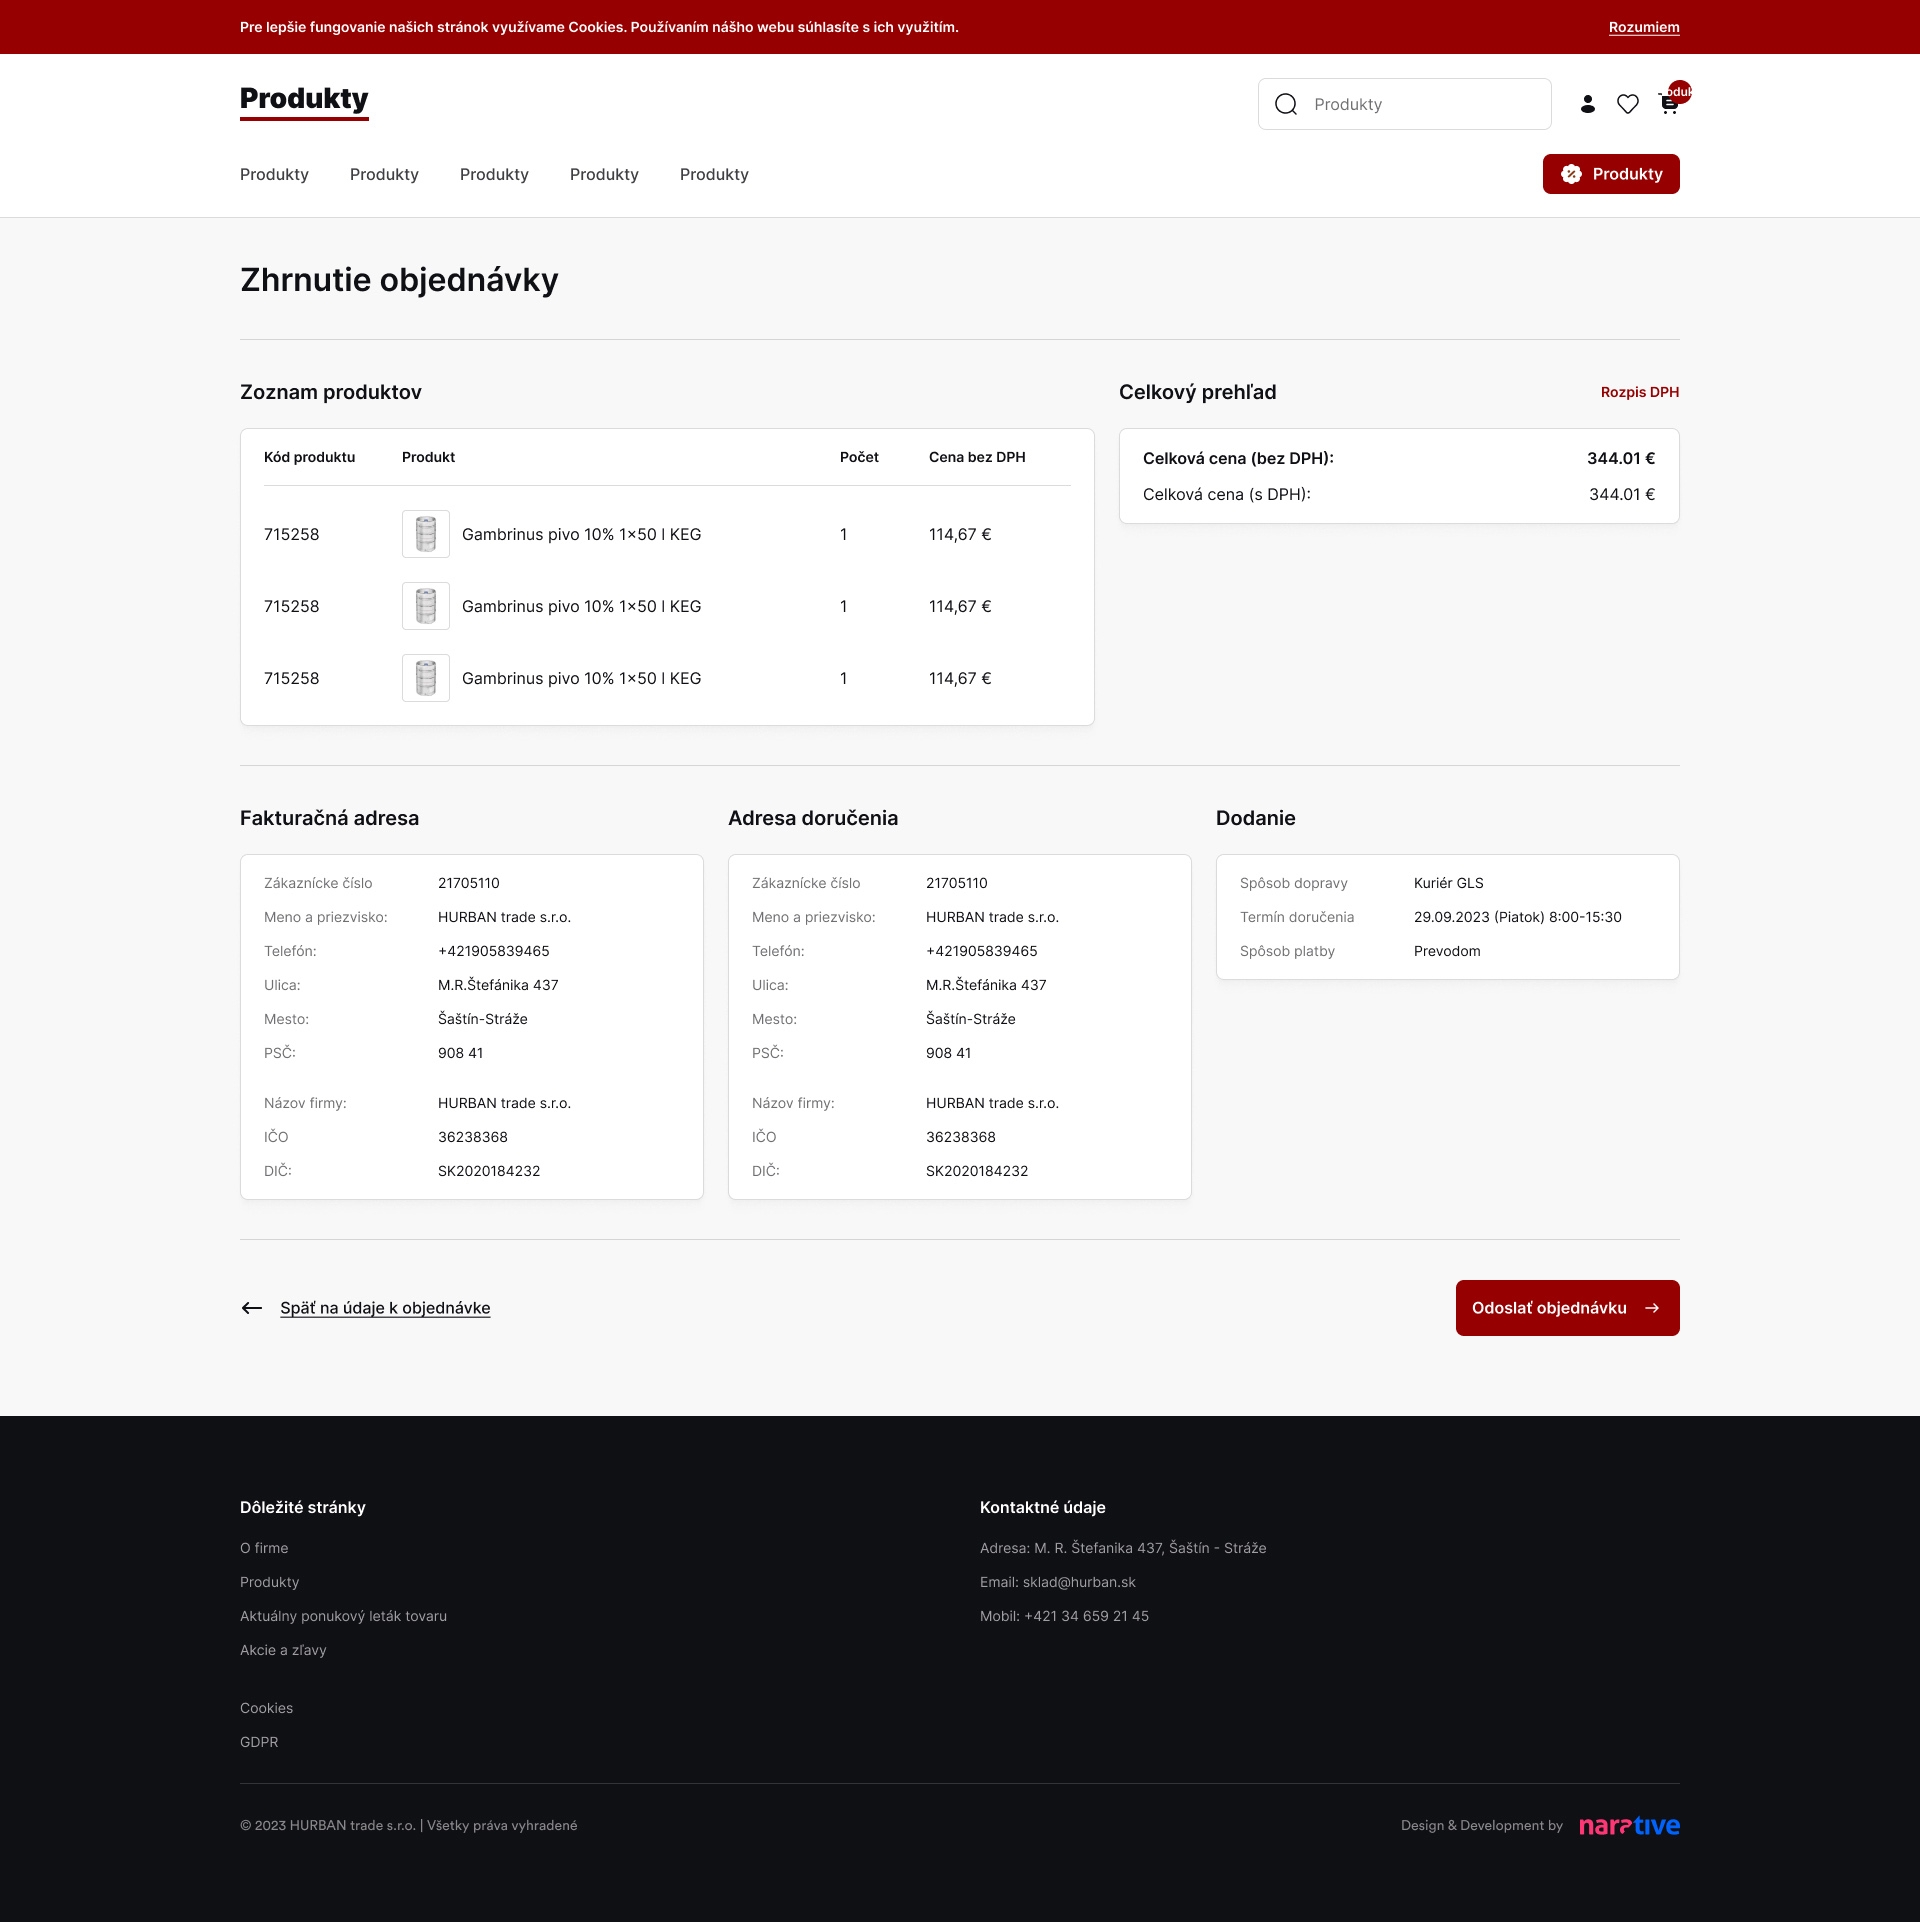This screenshot has width=1920, height=1922.
Task: Go back via Späť na údaje k objednávke
Action: (x=385, y=1308)
